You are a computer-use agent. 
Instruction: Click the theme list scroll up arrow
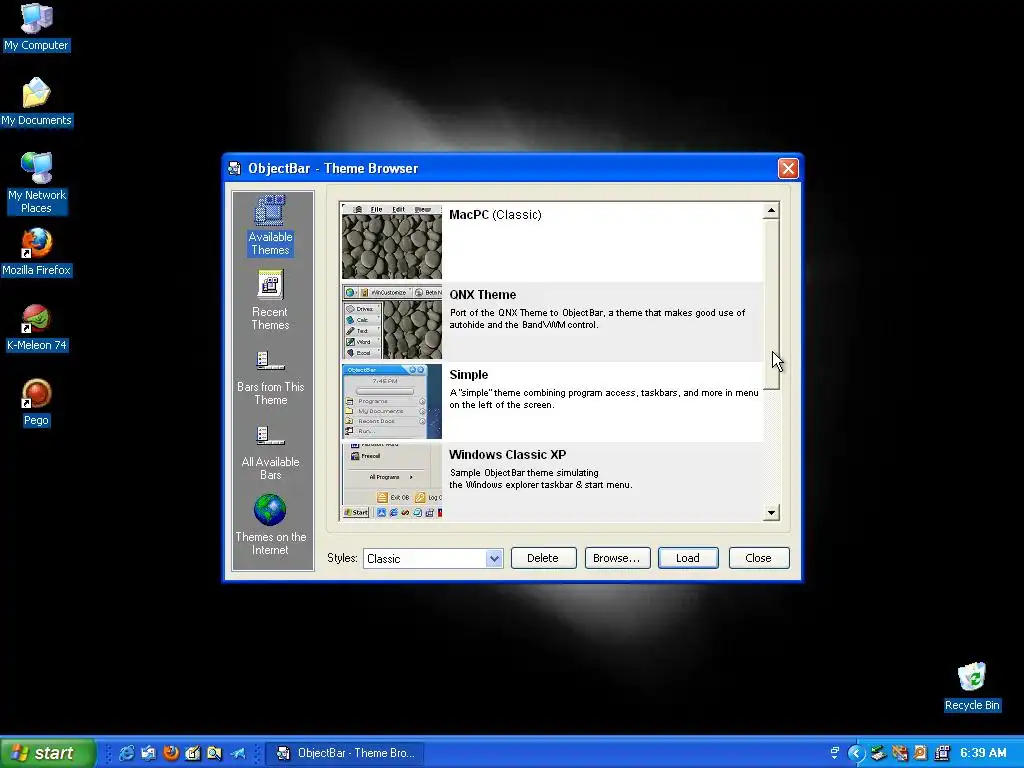point(771,211)
